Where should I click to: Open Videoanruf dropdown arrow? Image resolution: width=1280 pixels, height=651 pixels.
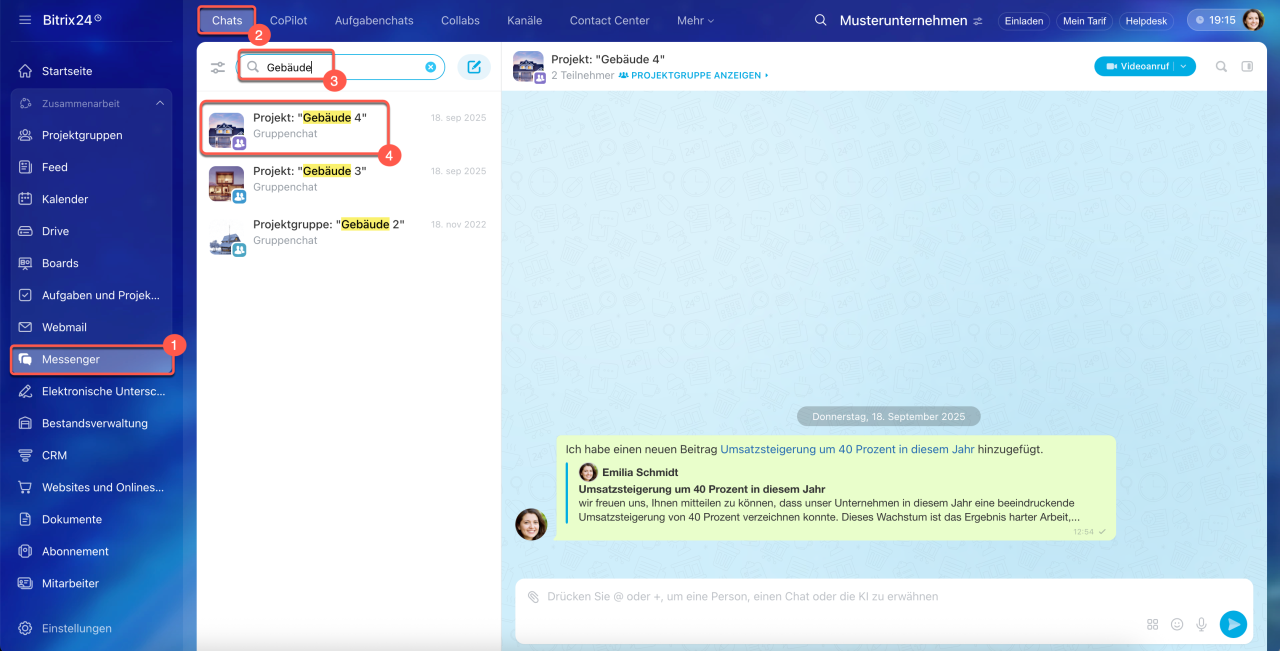[1184, 67]
